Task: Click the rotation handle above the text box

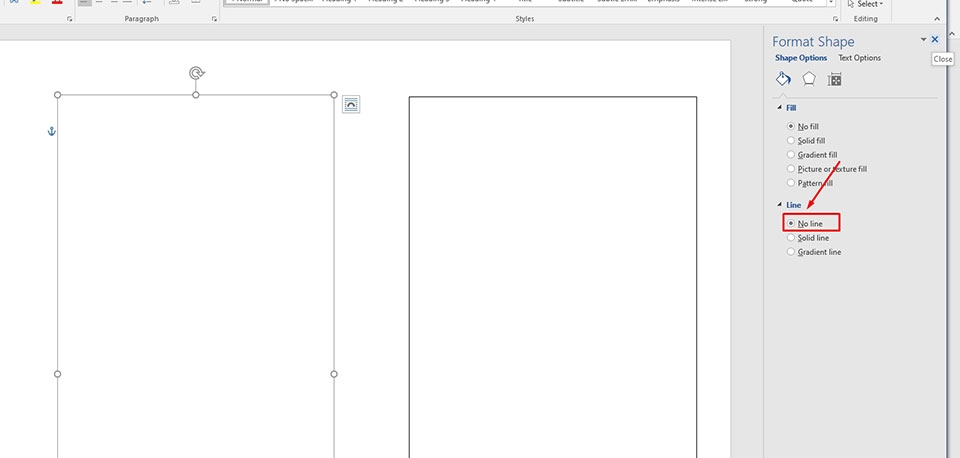Action: (196, 73)
